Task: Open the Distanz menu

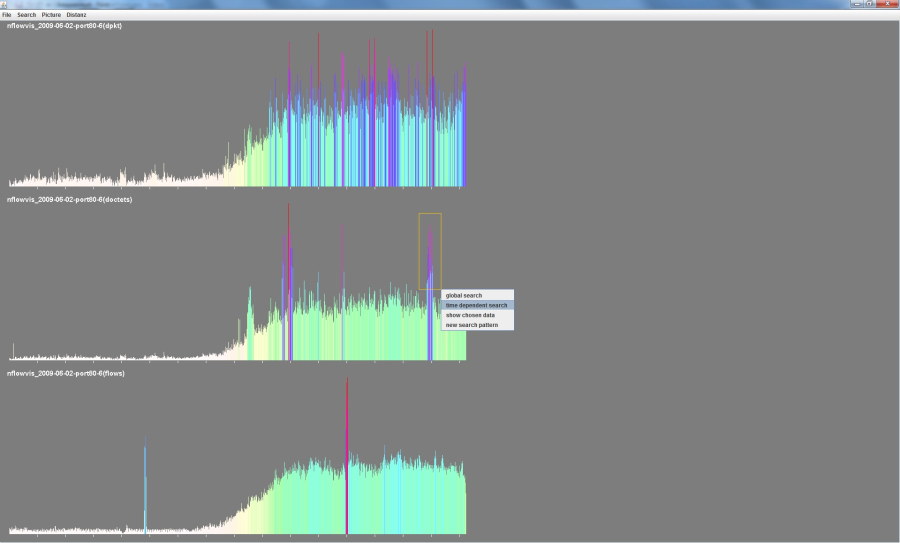Action: click(x=76, y=15)
